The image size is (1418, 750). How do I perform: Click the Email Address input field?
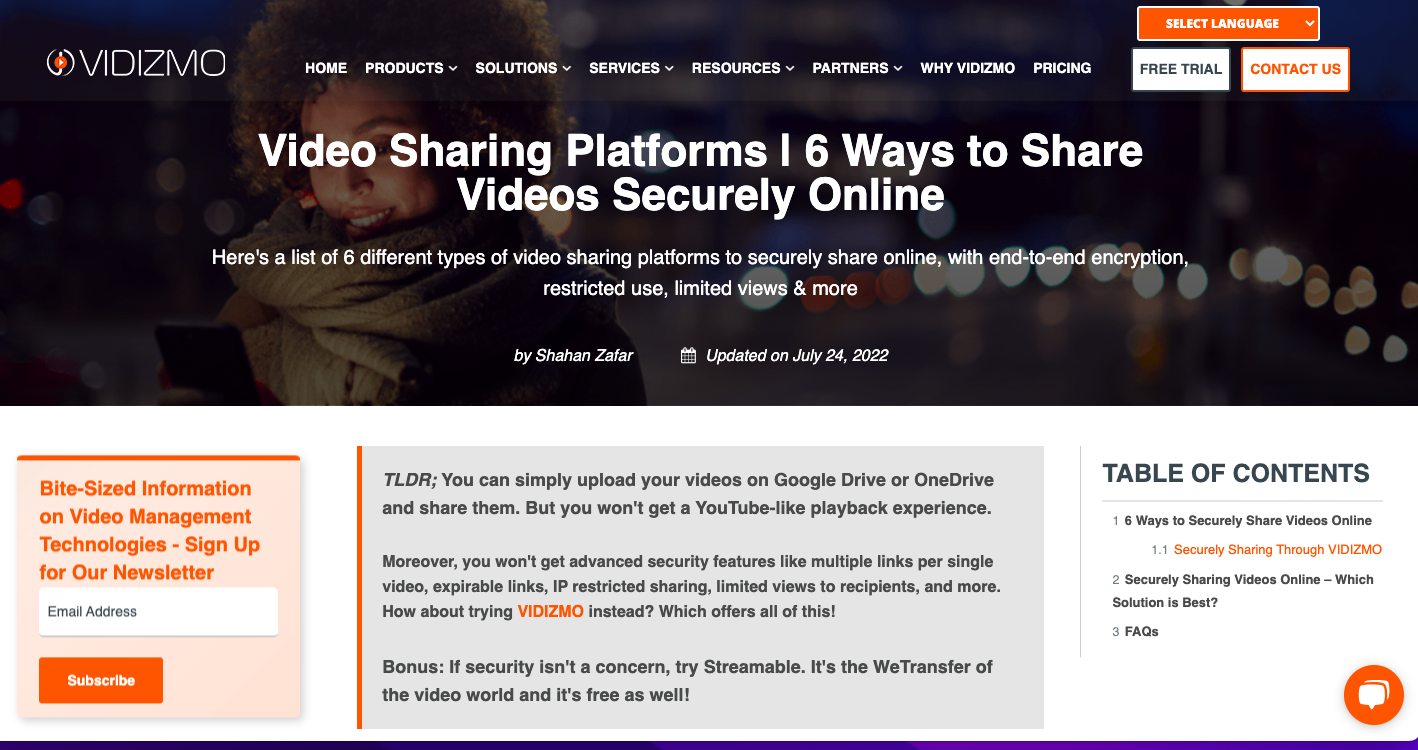pos(158,611)
